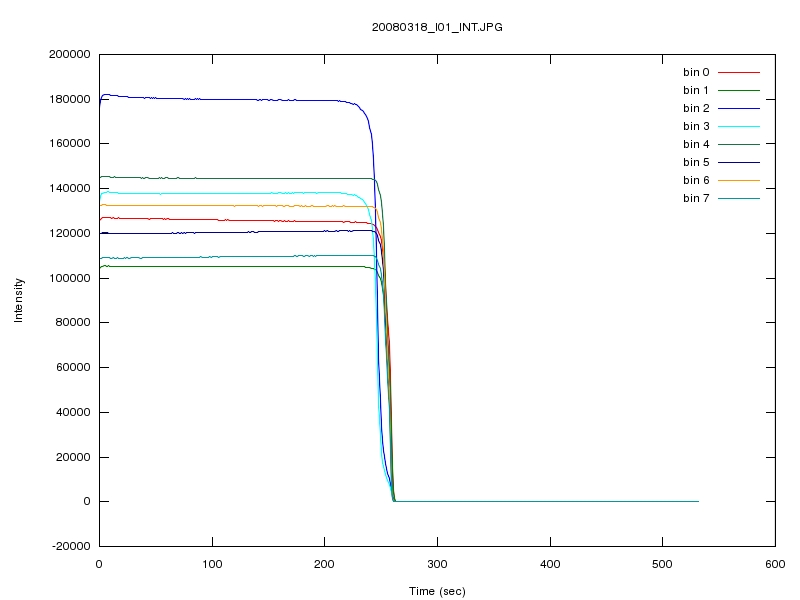The width and height of the screenshot is (800, 600).
Task: Click the 400 x-axis tick label
Action: click(x=550, y=564)
